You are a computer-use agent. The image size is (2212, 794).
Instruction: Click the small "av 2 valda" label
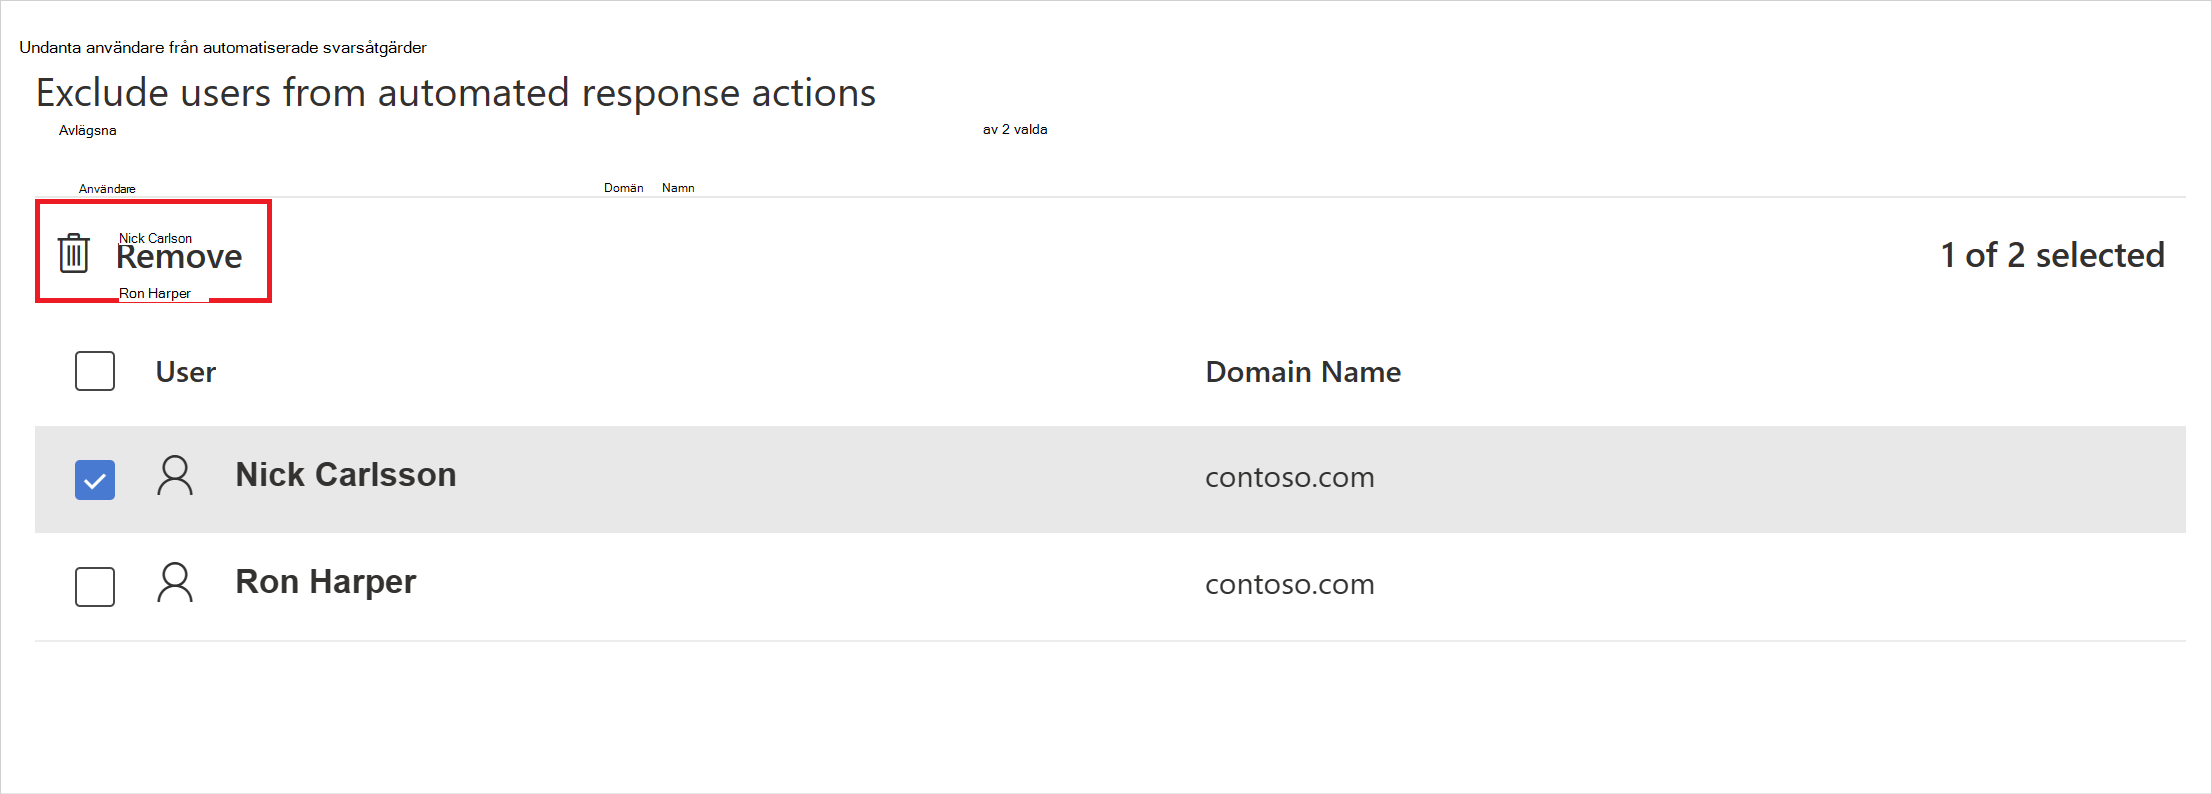[x=1015, y=130]
